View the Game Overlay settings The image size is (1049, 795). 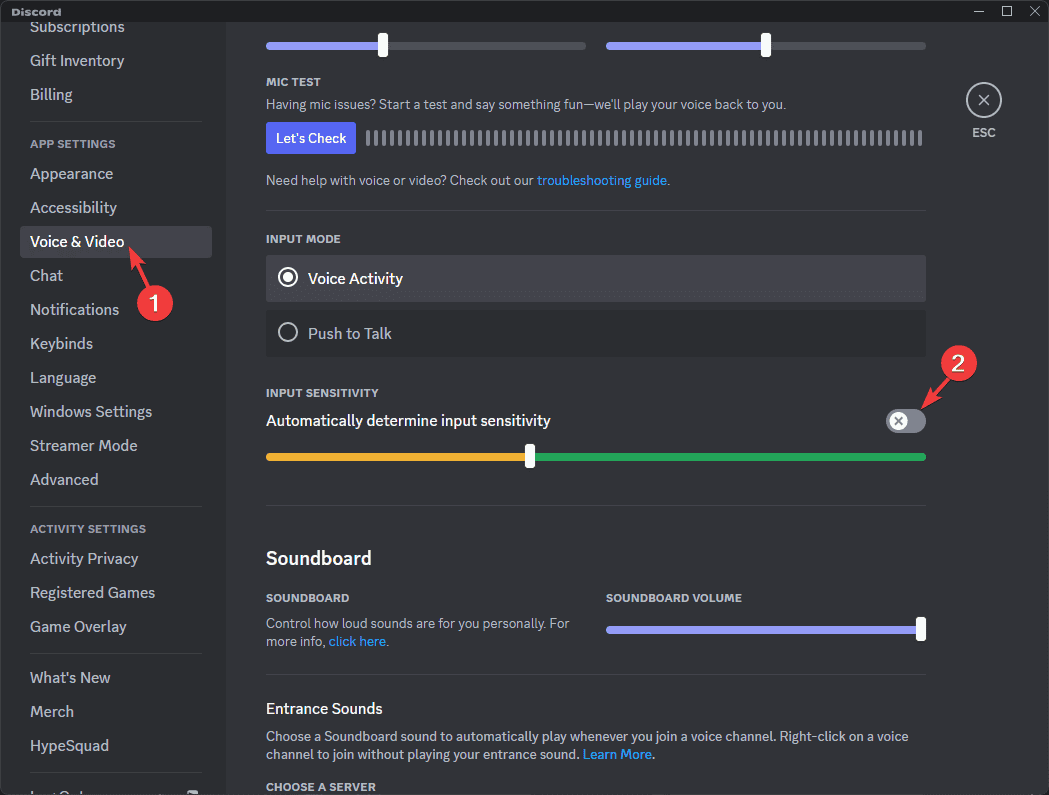coord(78,626)
